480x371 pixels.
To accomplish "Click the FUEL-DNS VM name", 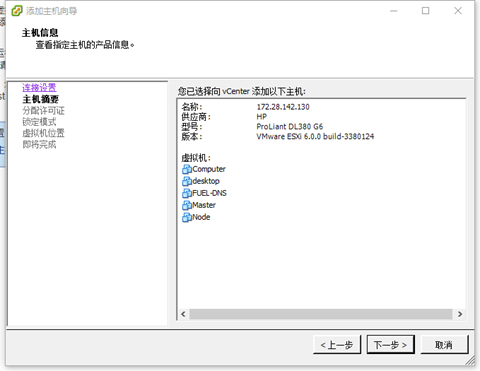I will click(209, 193).
